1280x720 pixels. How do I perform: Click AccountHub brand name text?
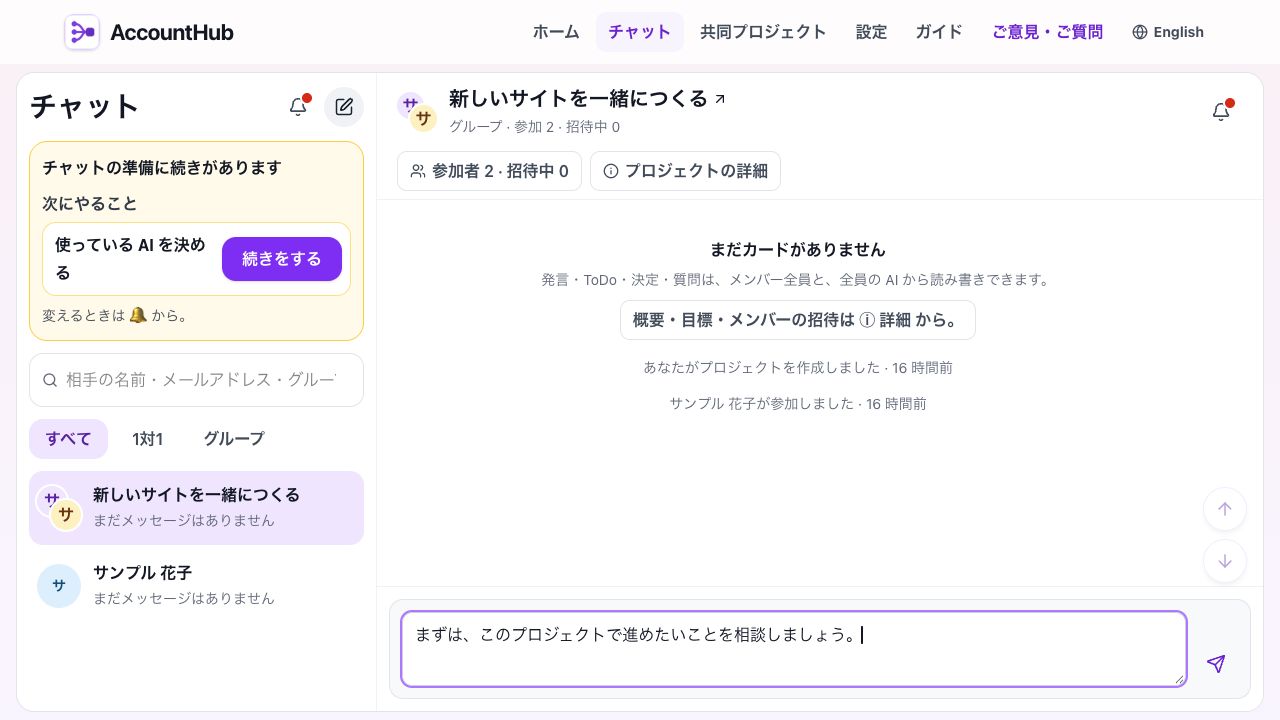pyautogui.click(x=172, y=32)
